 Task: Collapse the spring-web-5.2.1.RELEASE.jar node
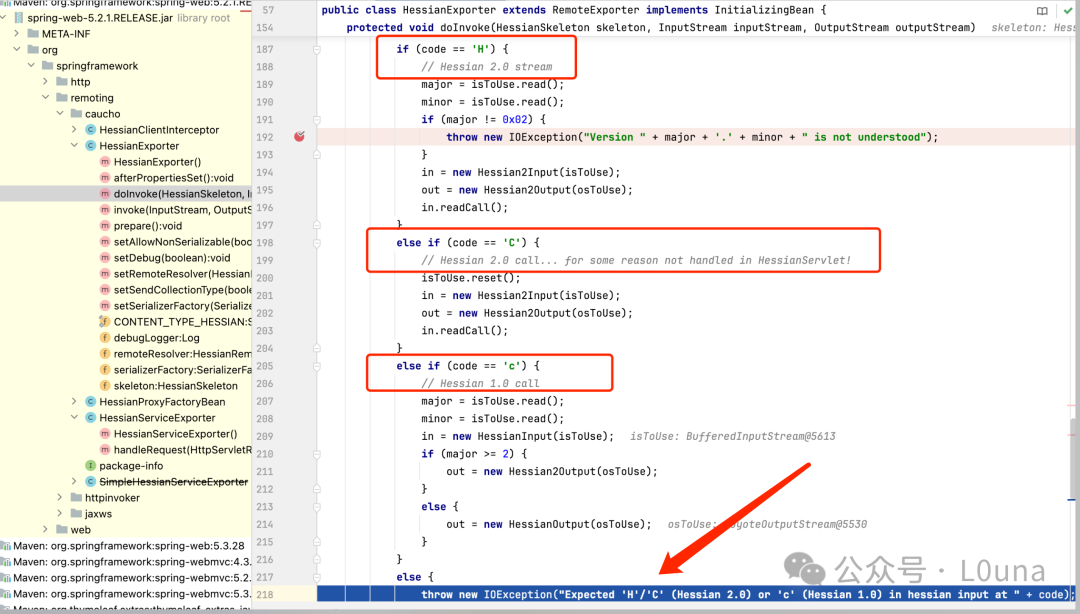point(4,17)
